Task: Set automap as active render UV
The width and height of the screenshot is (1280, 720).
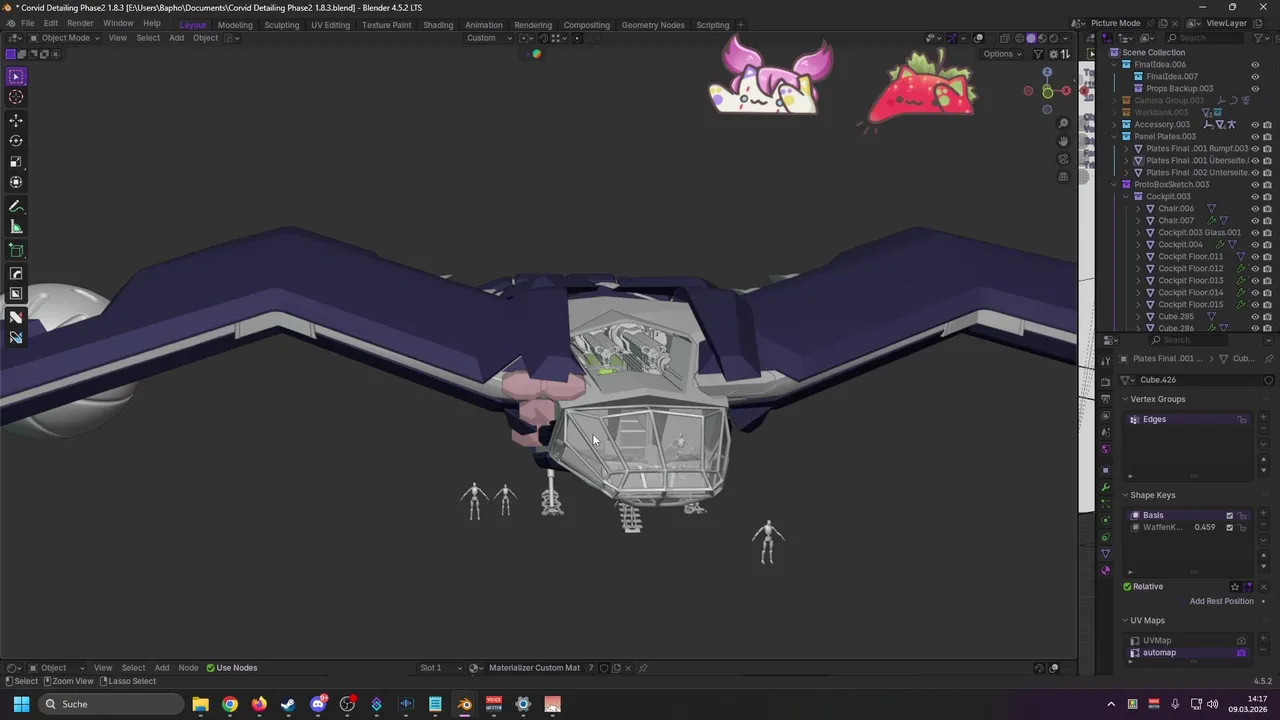Action: coord(1241,653)
